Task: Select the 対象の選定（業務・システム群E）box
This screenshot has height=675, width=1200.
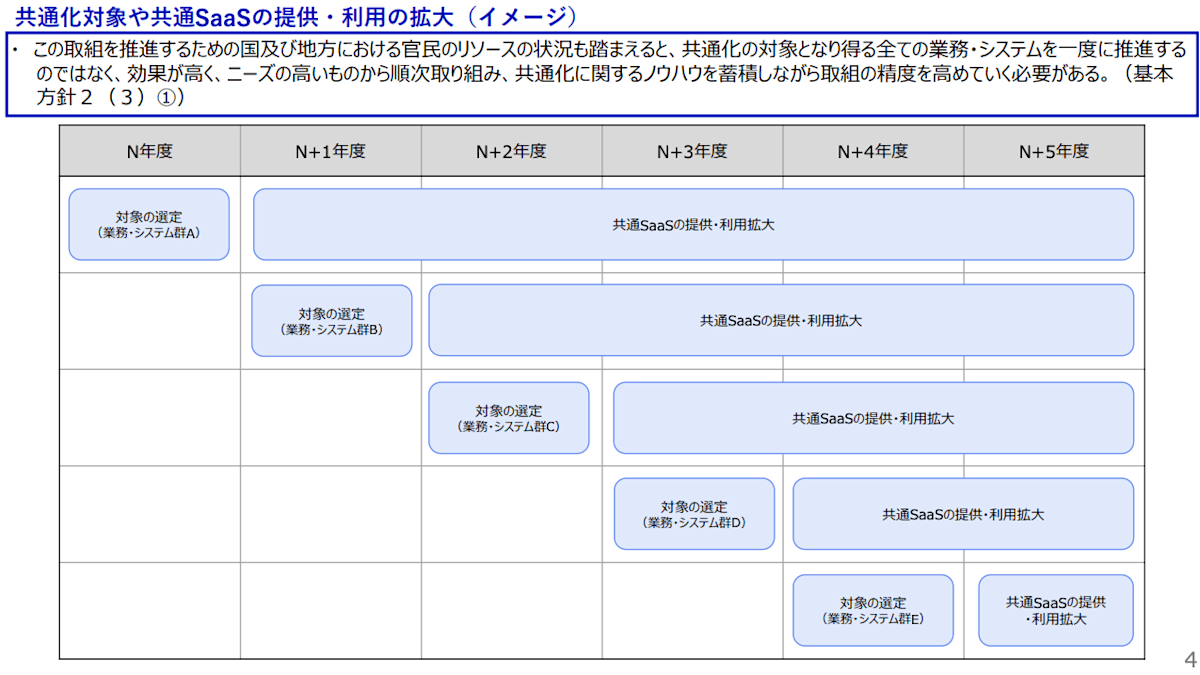Action: 872,610
